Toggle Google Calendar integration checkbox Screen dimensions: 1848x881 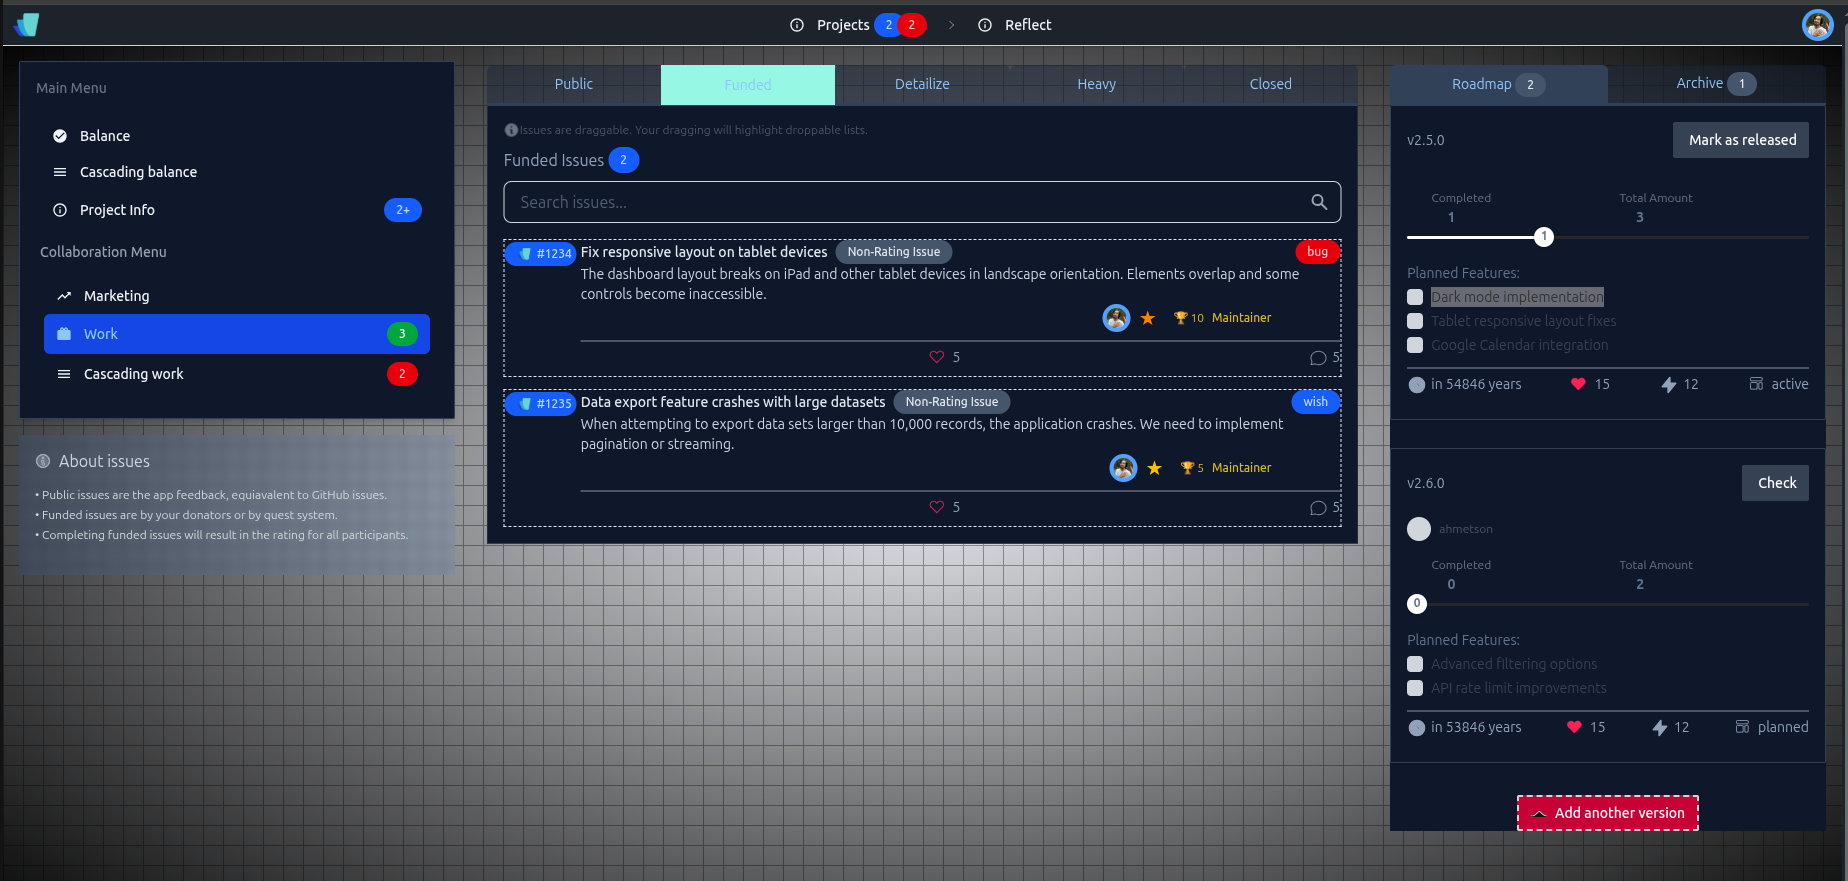pos(1415,345)
